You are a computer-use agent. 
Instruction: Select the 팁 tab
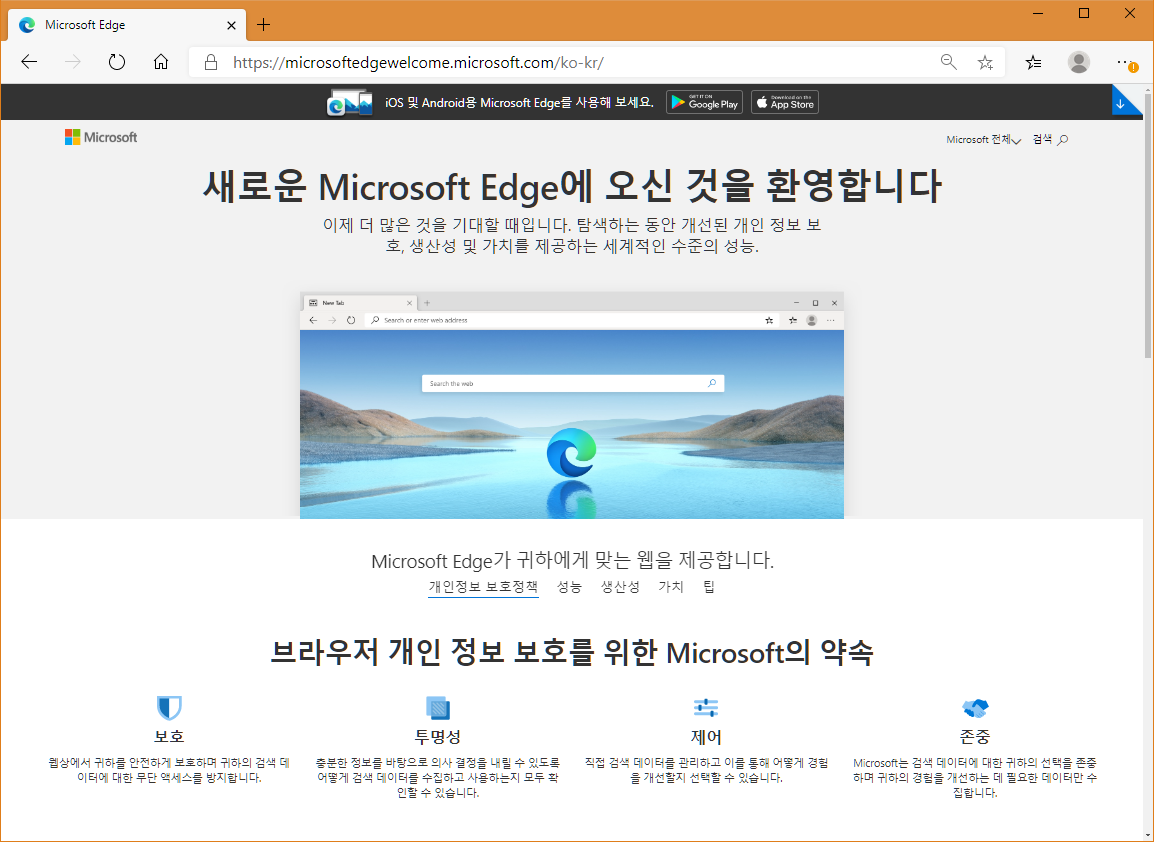(709, 587)
